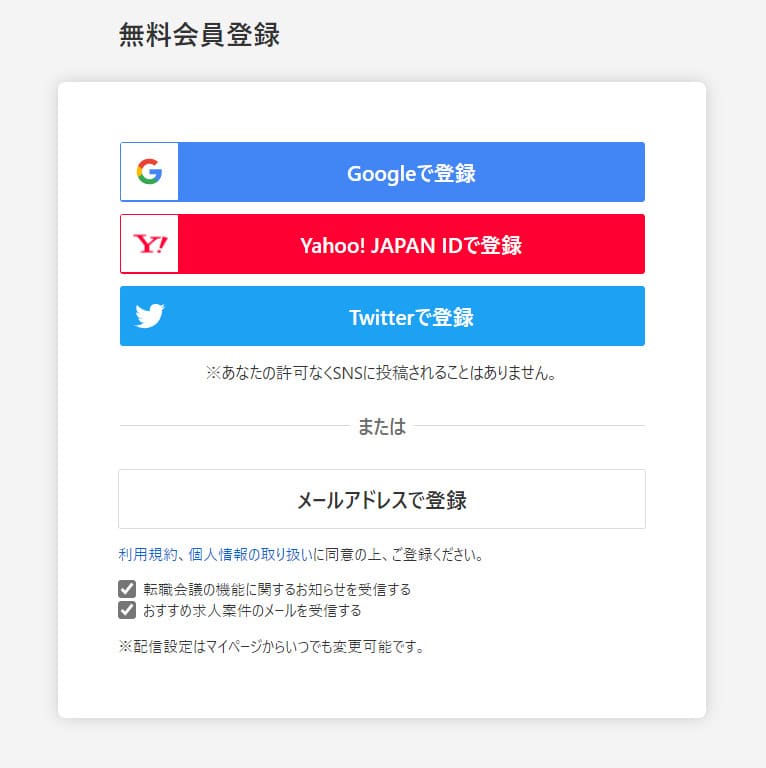Click the に同意の上、ご登録ください text
The image size is (766, 768).
tap(398, 554)
